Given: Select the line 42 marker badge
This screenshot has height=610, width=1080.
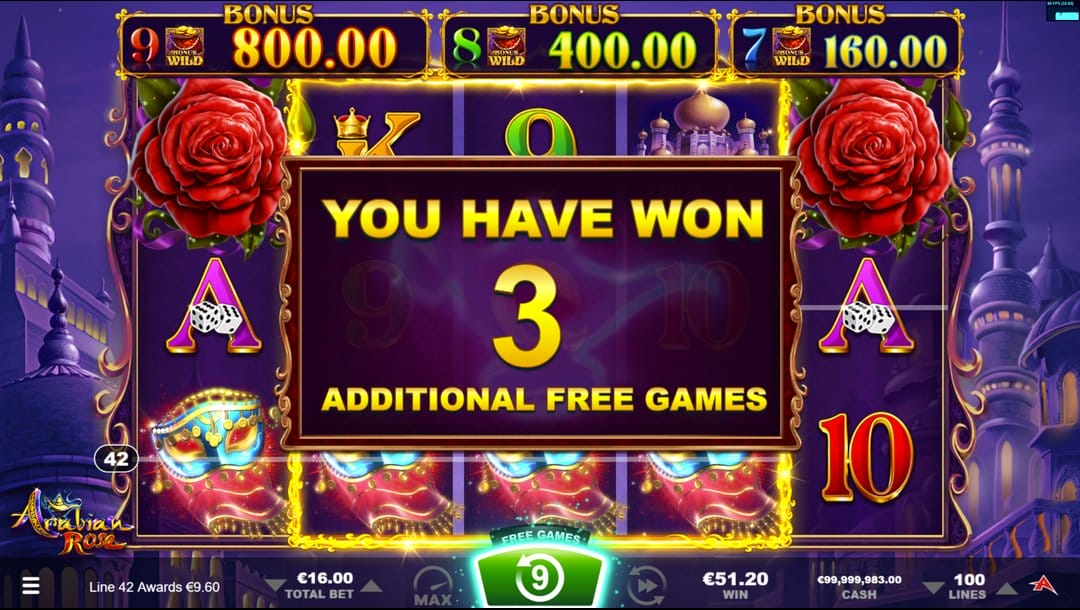Looking at the screenshot, I should click(x=116, y=459).
